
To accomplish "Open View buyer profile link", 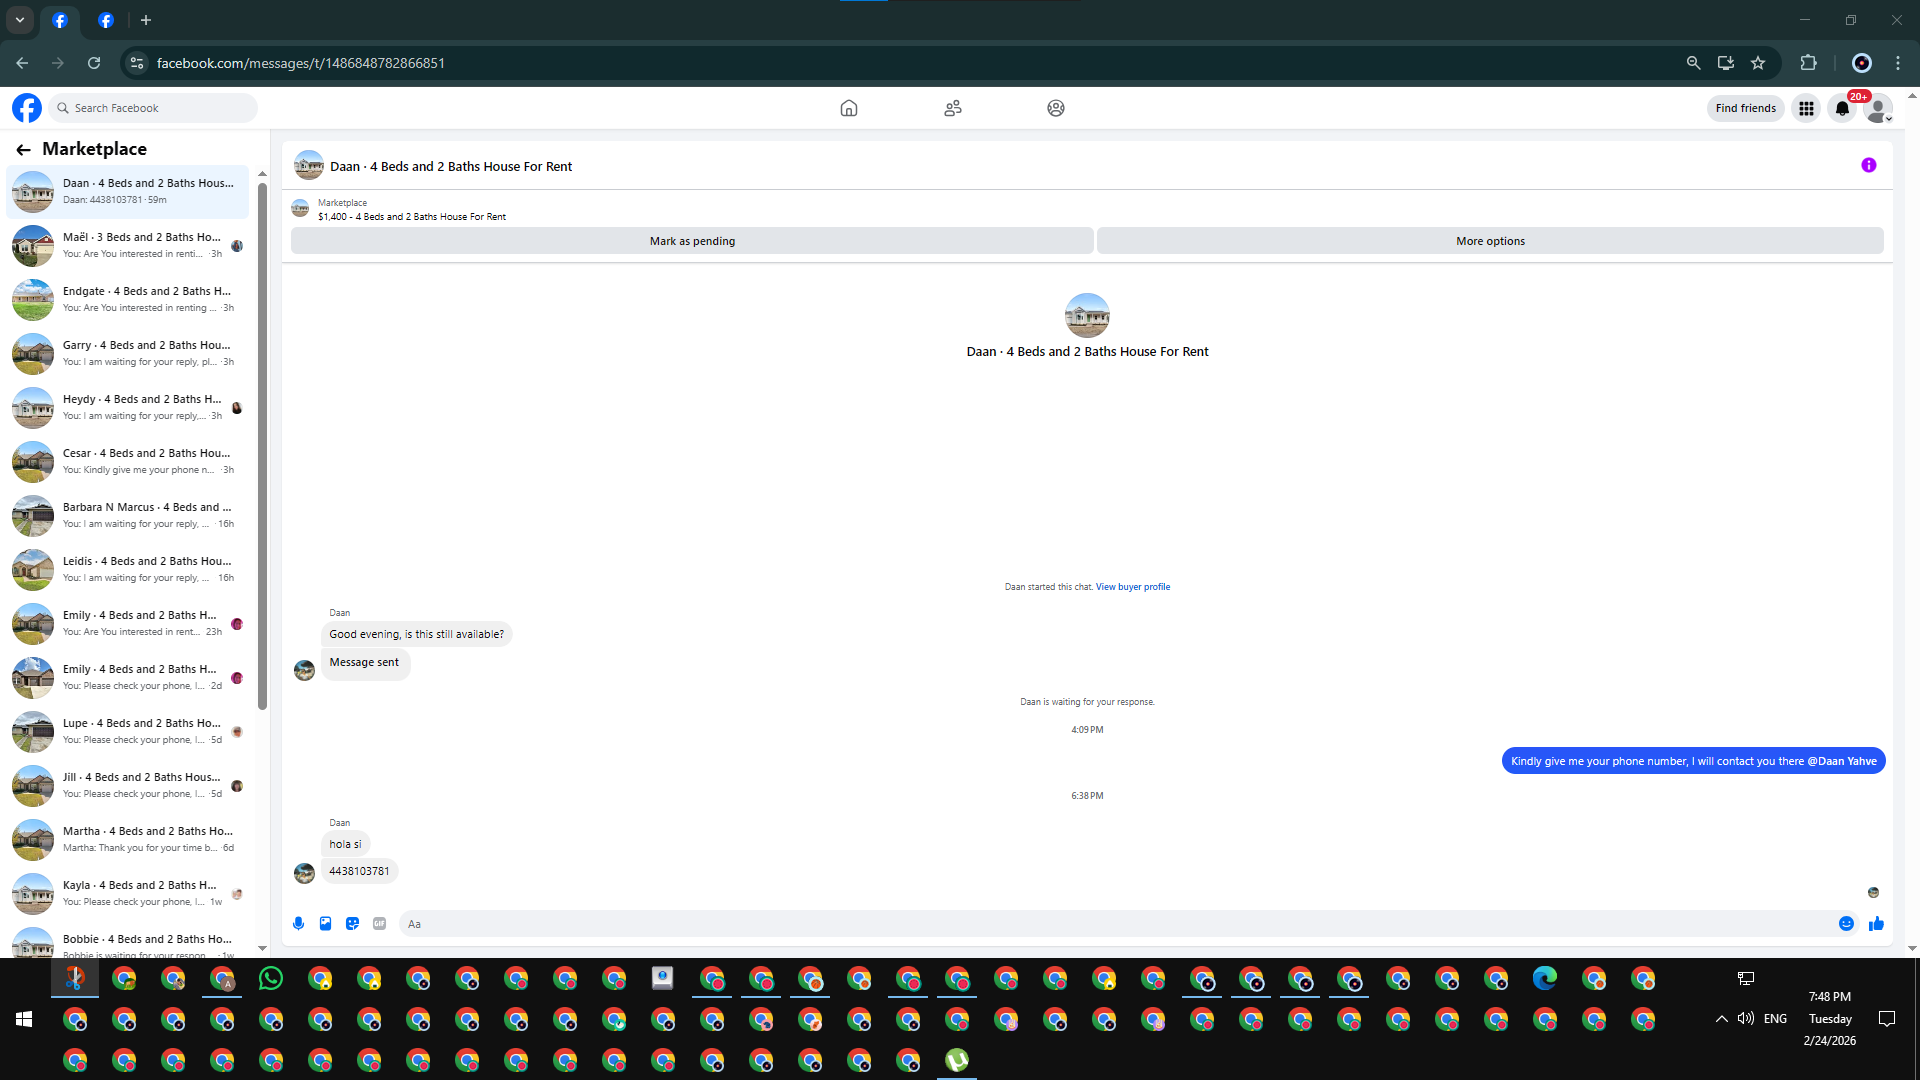I will 1132,587.
